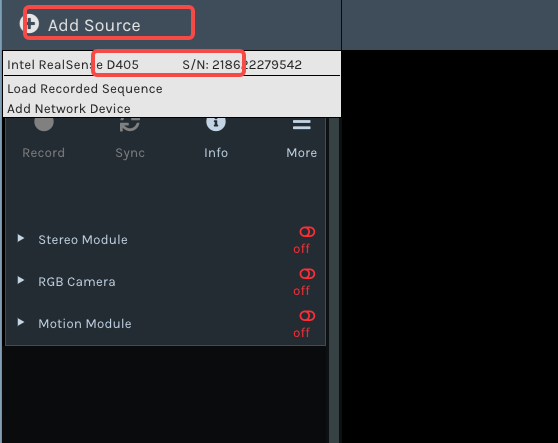Open the device Info icon
Viewport: 558px width, 443px height.
(x=216, y=123)
